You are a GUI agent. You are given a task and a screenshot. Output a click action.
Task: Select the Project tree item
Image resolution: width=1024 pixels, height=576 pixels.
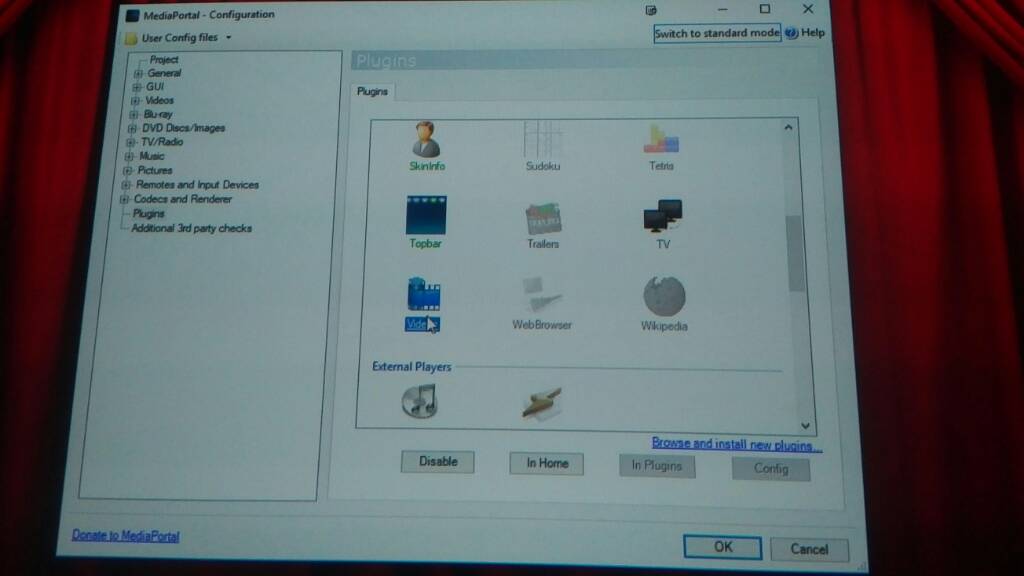(x=163, y=59)
